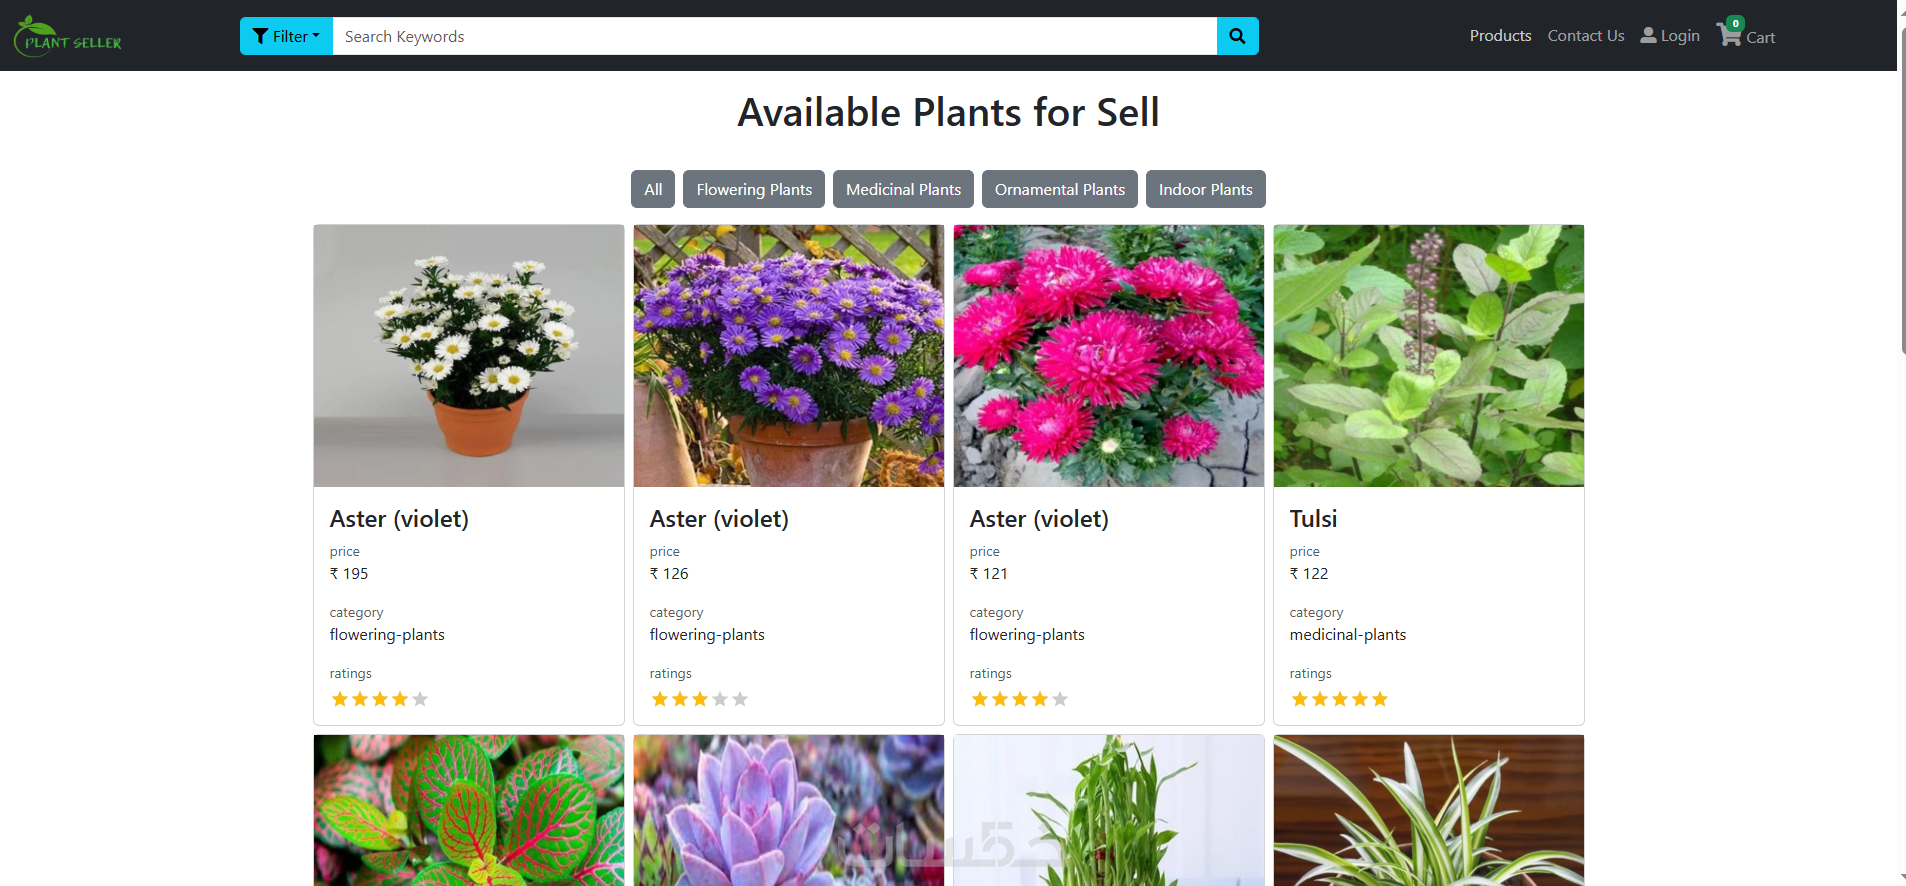Open the white aster flower image
This screenshot has width=1906, height=886.
click(x=469, y=356)
